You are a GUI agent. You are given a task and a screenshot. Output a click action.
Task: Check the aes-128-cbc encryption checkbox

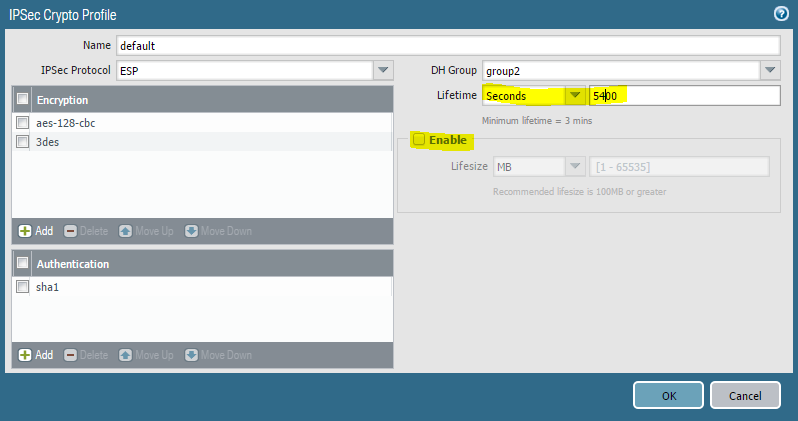pyautogui.click(x=22, y=123)
